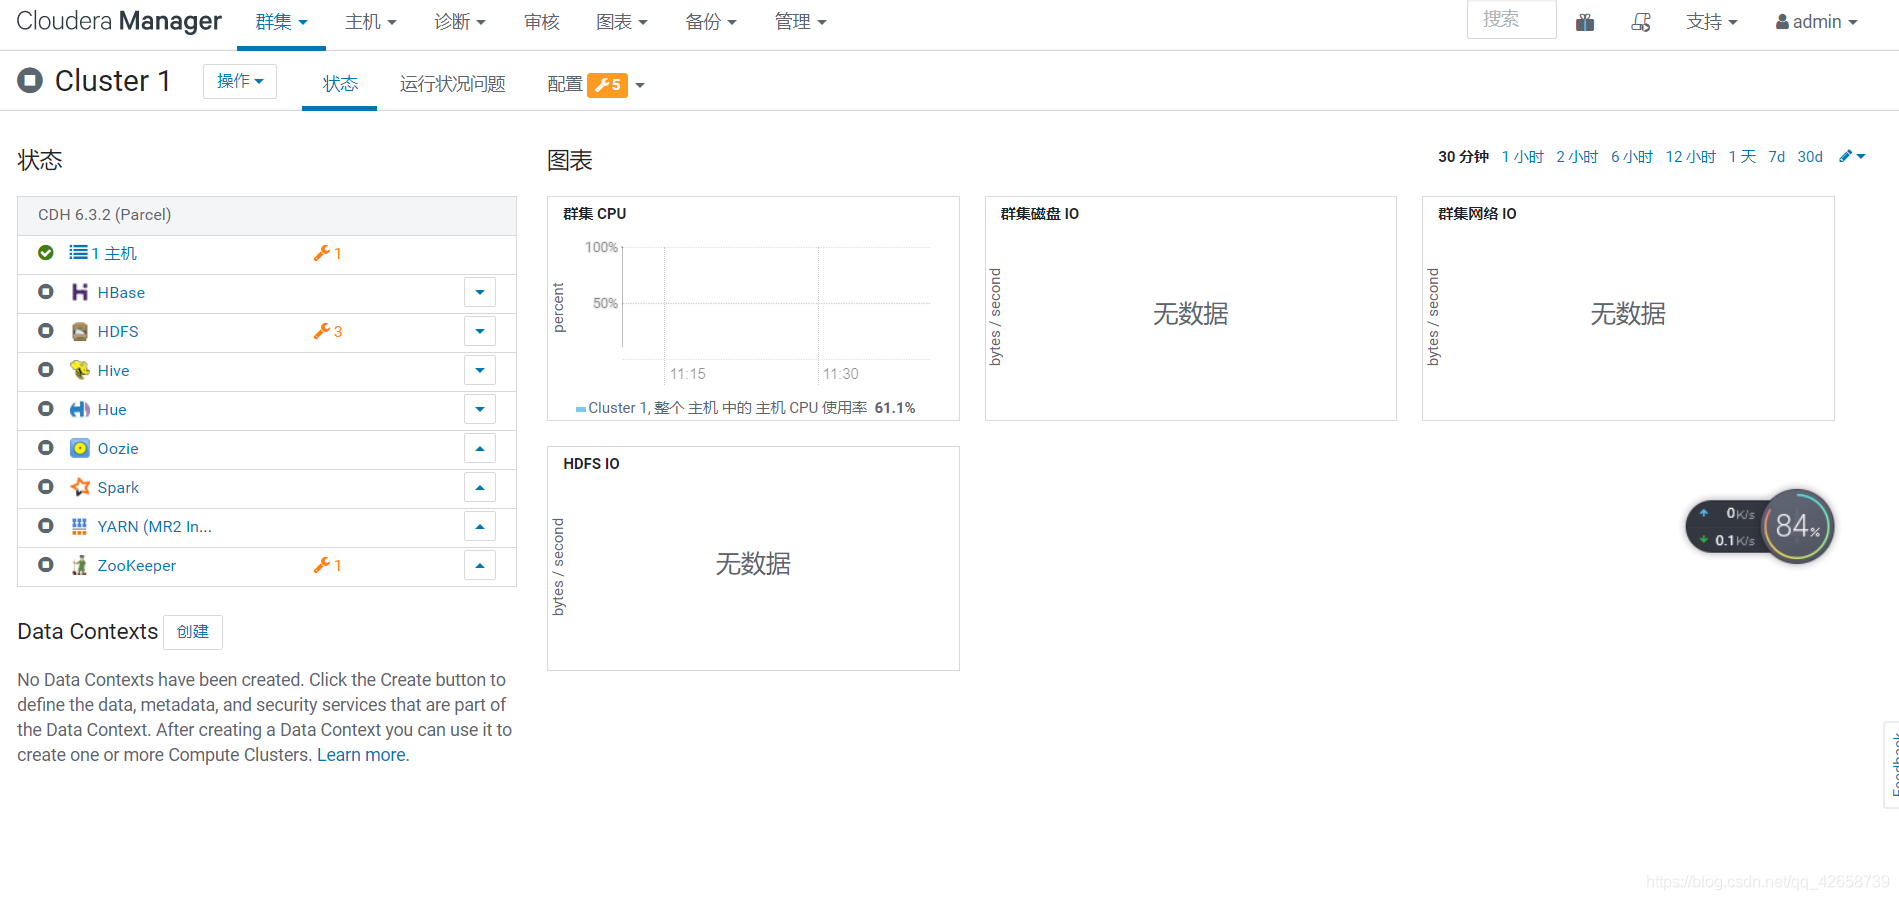Collapse the Oozie actions menu arrow
Viewport: 1899px width, 900px height.
tap(480, 448)
